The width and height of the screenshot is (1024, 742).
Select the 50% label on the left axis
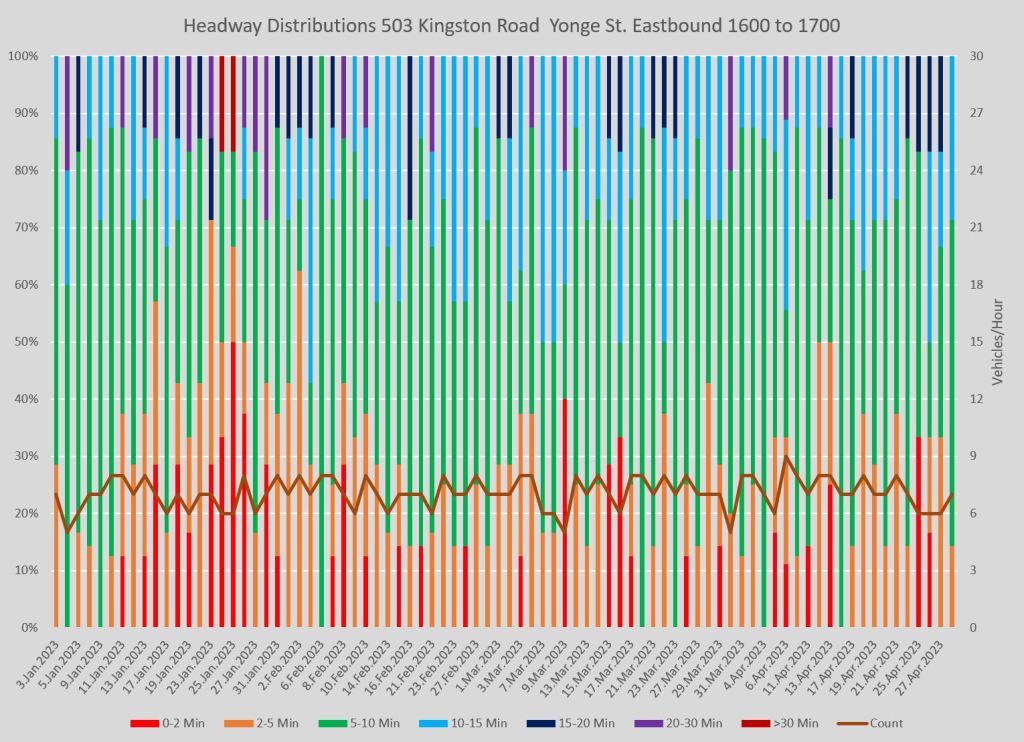[25, 342]
